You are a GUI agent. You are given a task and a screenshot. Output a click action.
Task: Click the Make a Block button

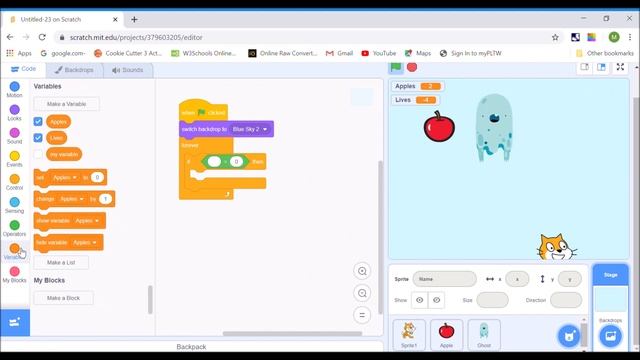63,298
